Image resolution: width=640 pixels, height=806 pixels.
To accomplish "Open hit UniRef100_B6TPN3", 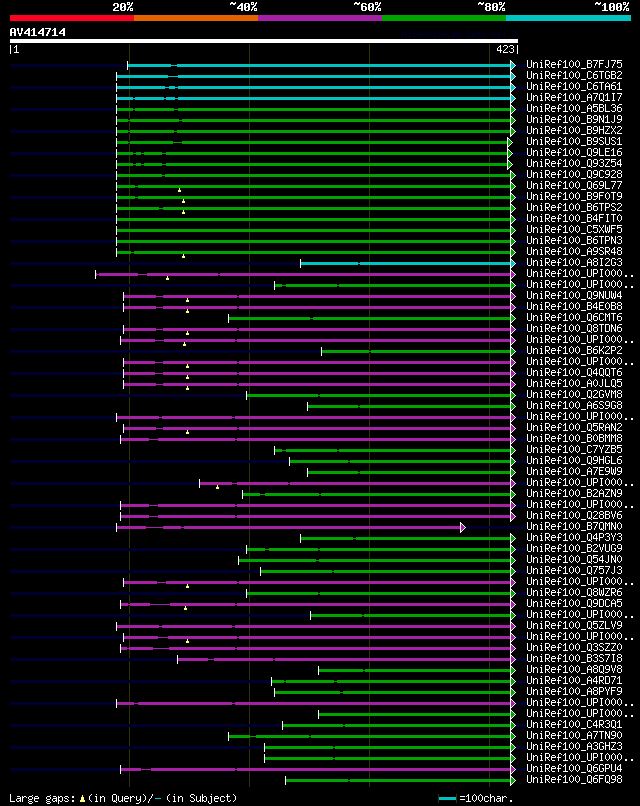I will (x=574, y=241).
